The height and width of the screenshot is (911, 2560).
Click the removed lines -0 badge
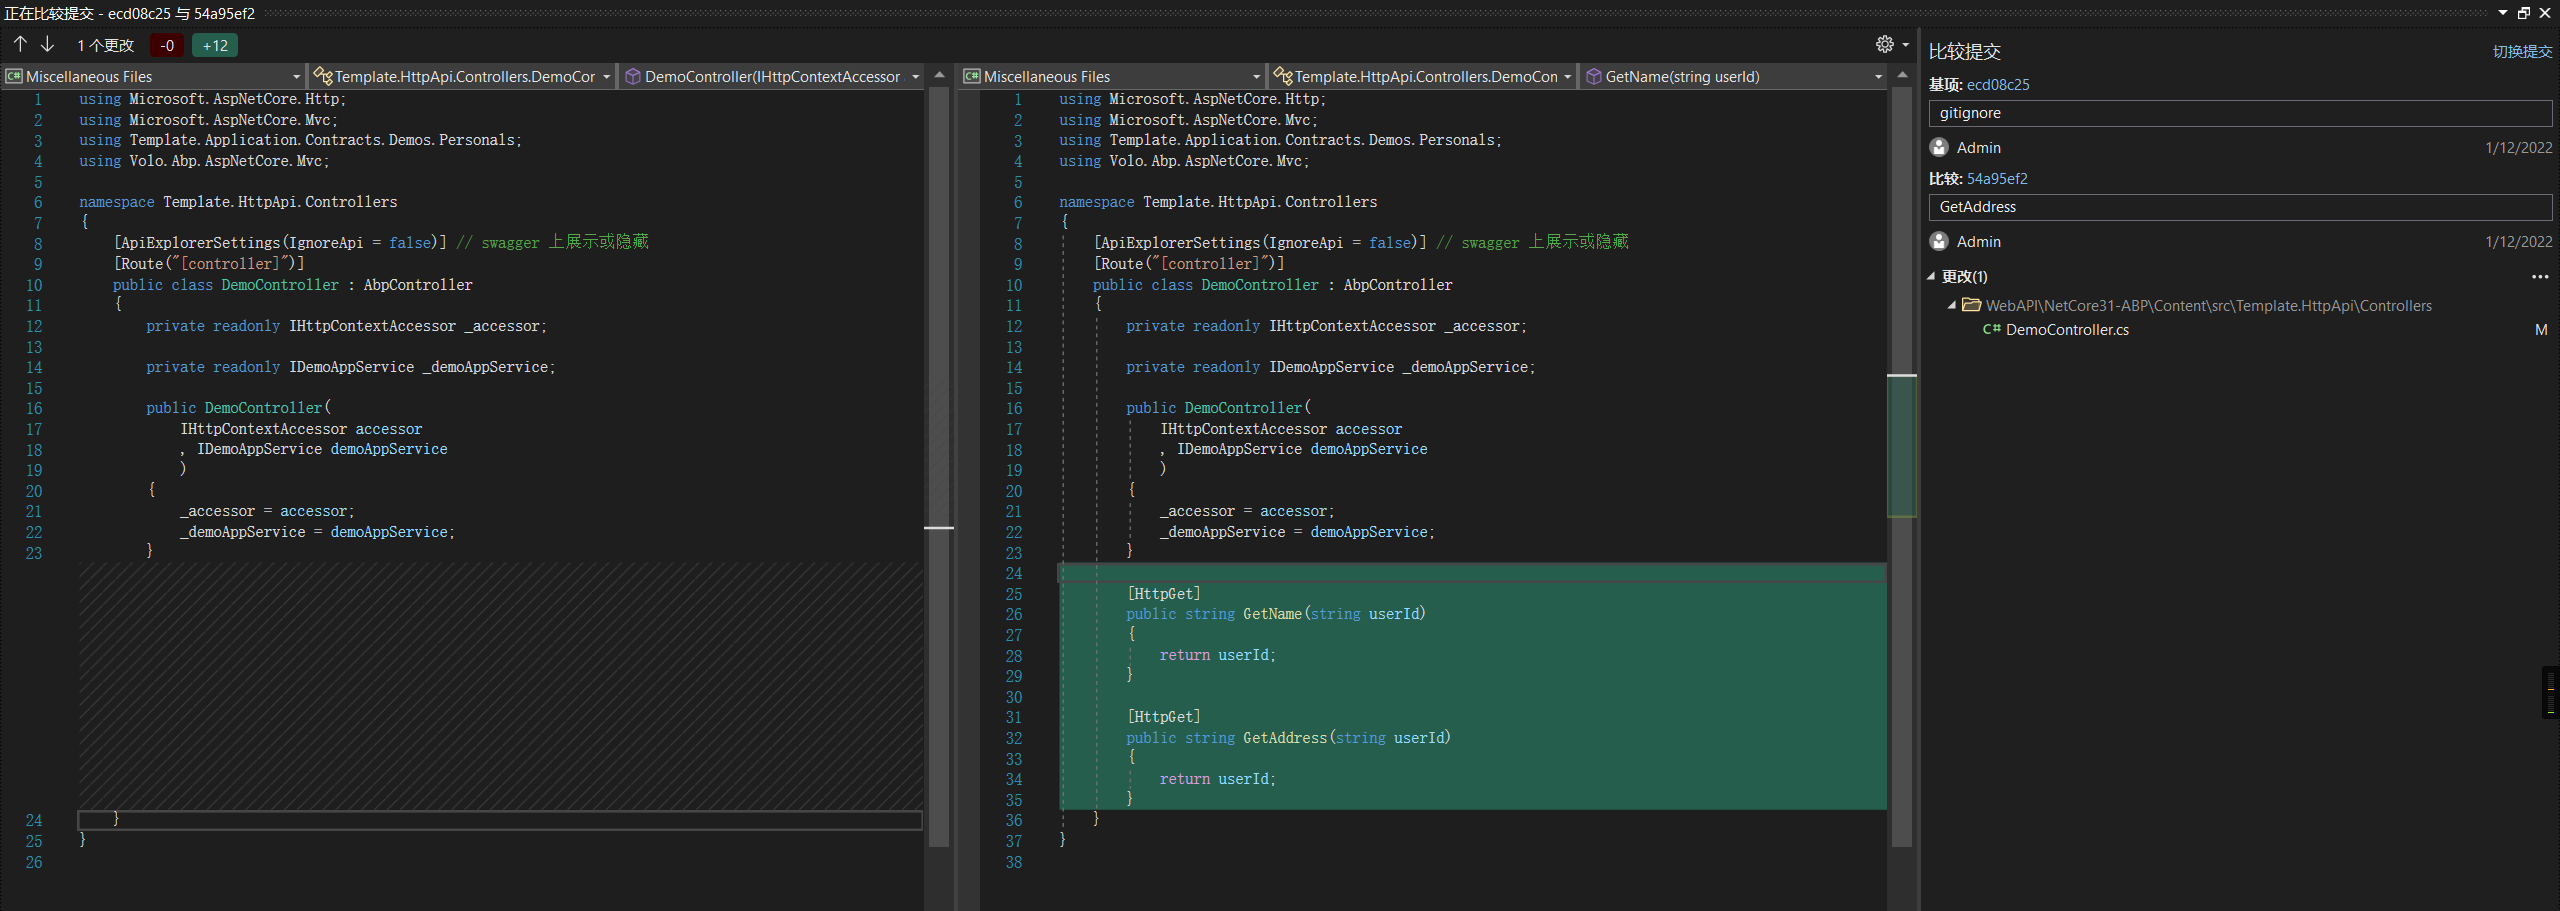(167, 45)
